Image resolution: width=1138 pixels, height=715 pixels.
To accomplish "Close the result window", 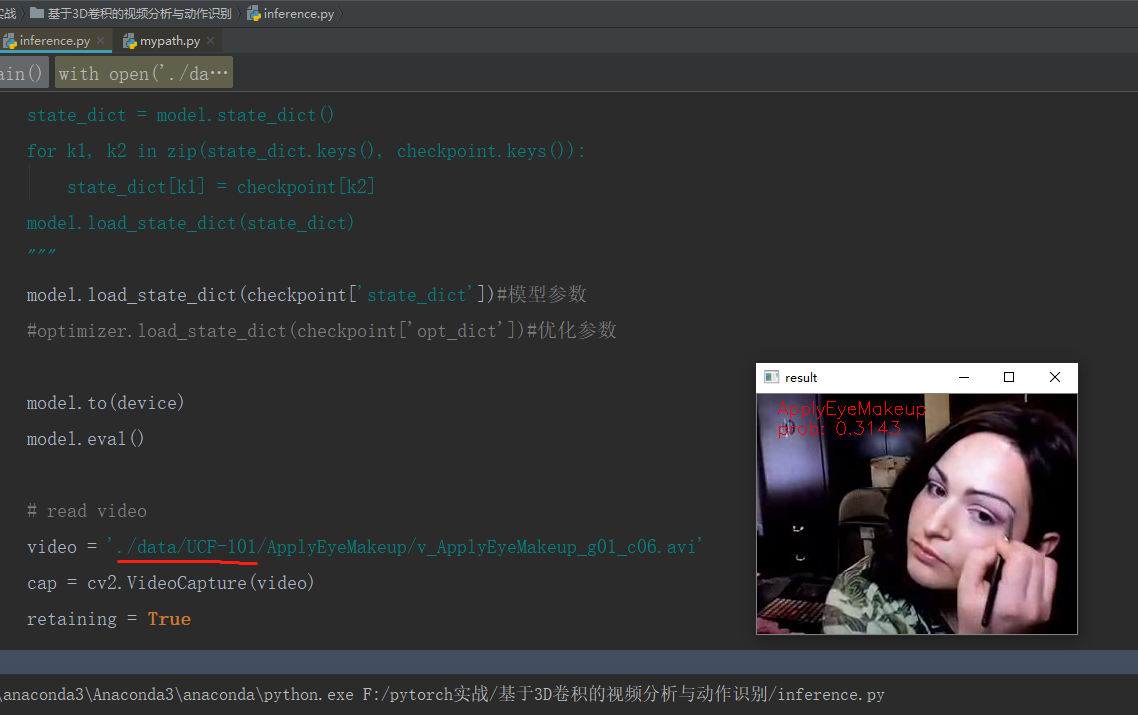I will pos(1055,377).
